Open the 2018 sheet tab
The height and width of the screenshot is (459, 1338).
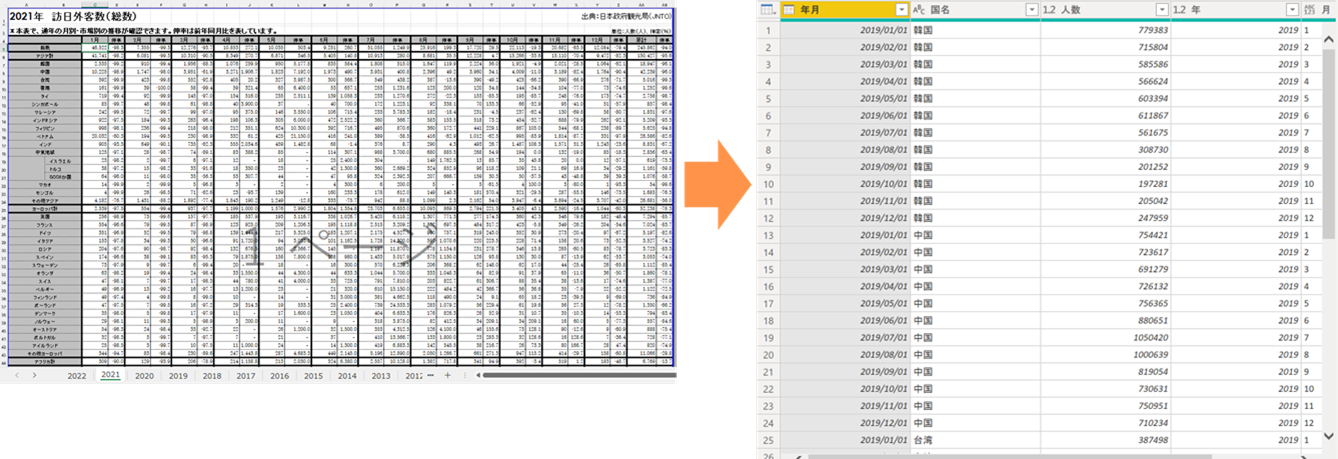[212, 376]
